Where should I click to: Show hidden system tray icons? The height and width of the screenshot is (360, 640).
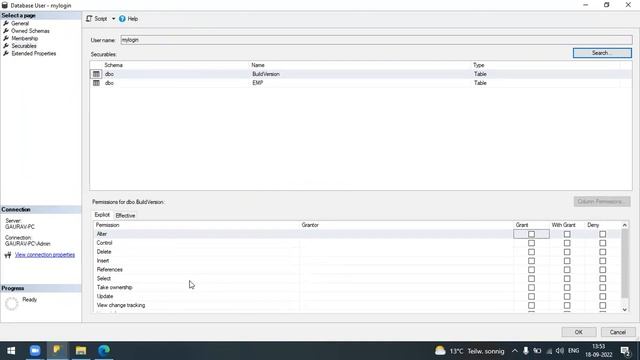[515, 351]
